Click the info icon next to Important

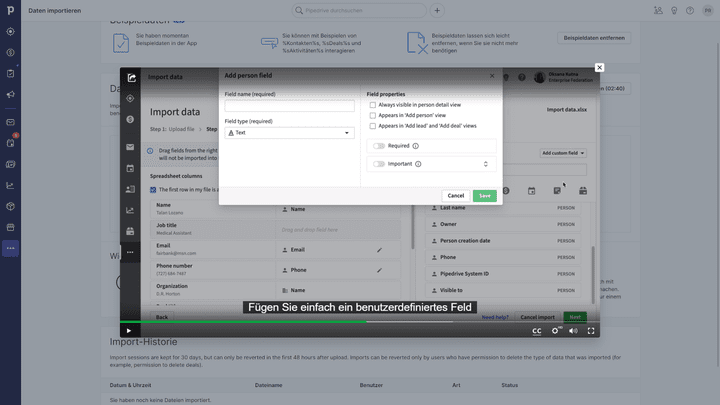click(418, 164)
